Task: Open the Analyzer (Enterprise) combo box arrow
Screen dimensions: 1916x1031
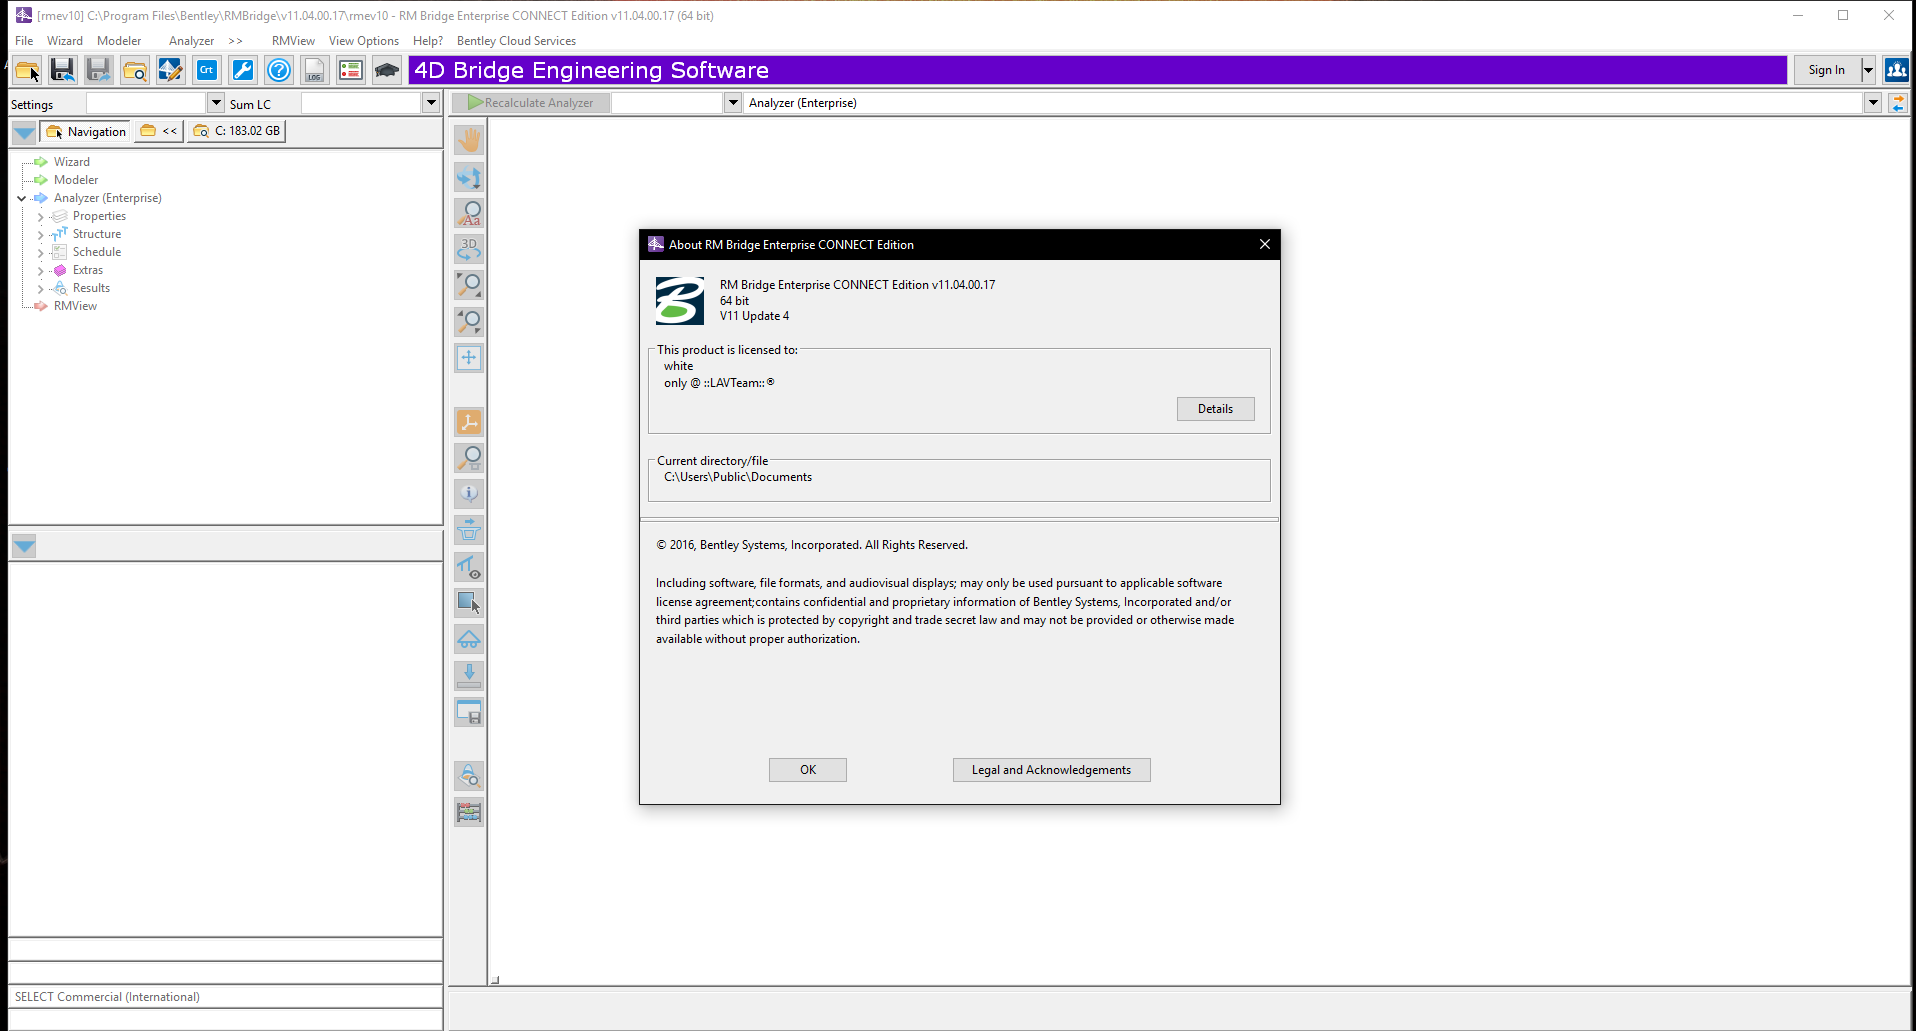Action: point(1873,103)
